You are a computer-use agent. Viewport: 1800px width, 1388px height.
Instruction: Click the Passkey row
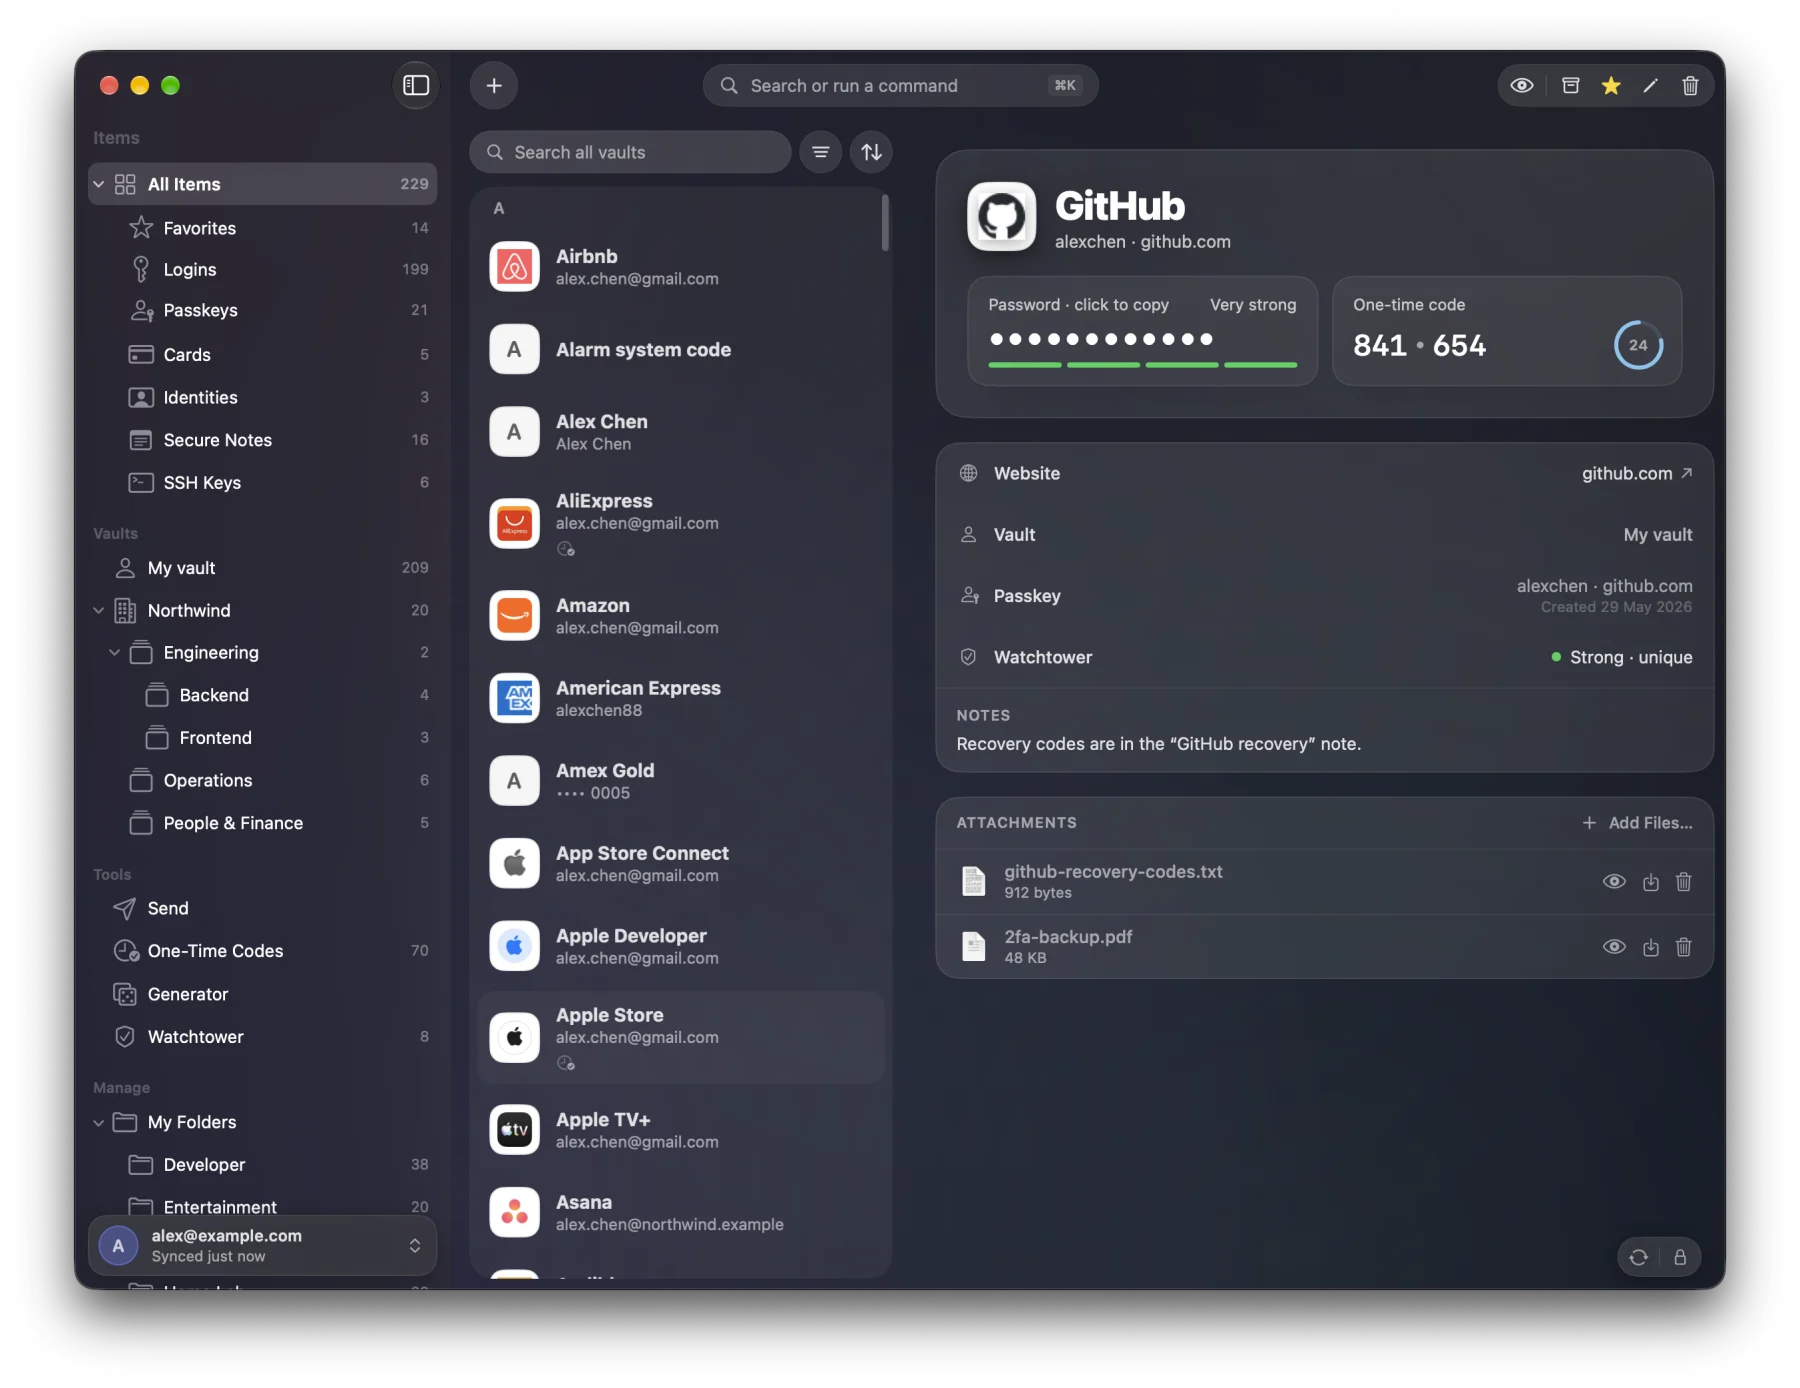[x=1324, y=595]
